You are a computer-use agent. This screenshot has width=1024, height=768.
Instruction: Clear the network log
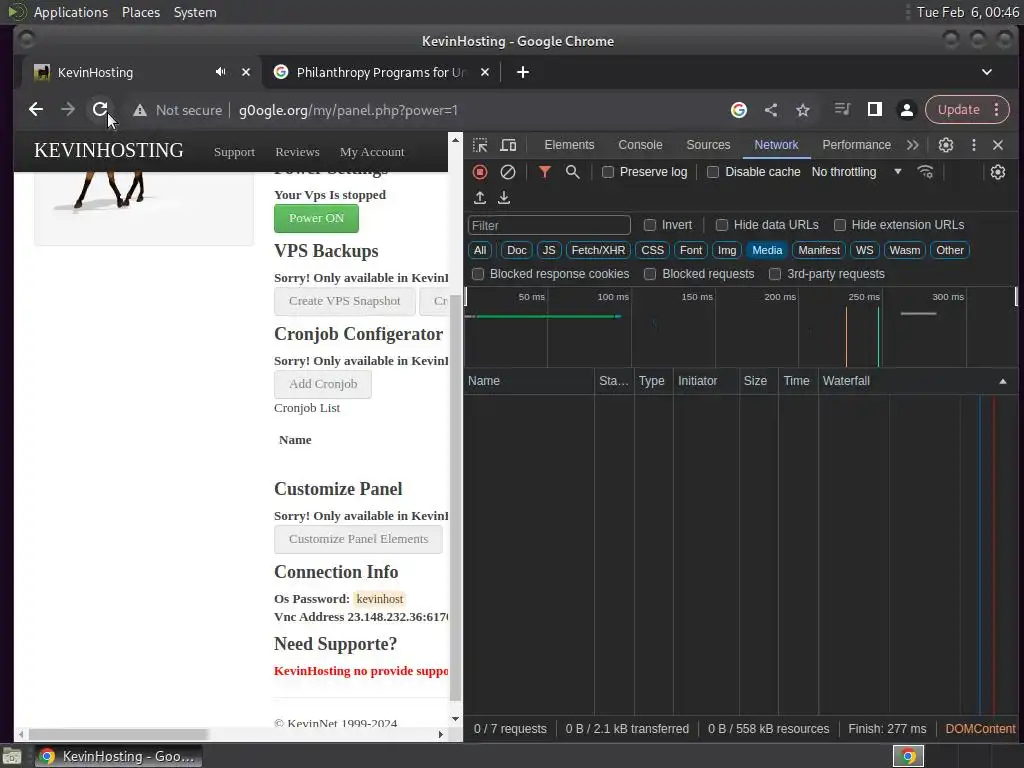click(507, 172)
